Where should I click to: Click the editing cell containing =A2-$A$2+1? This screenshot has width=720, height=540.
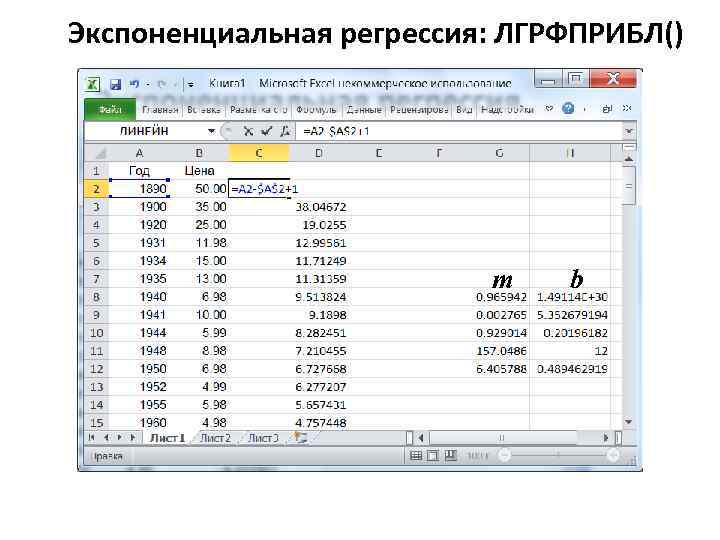[259, 189]
